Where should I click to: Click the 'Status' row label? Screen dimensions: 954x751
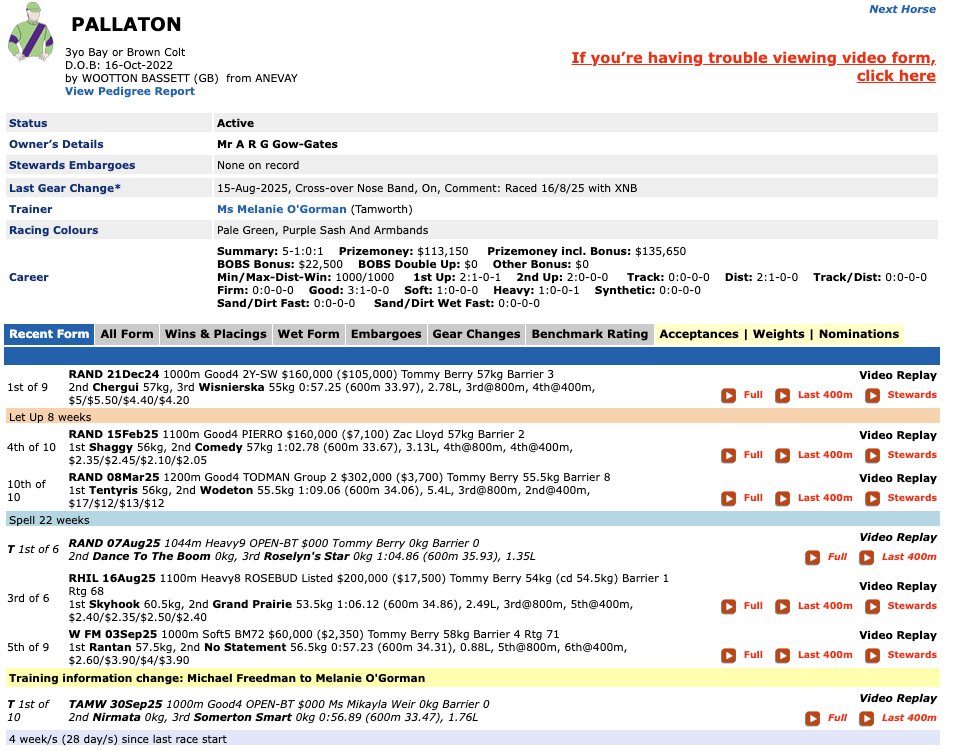pyautogui.click(x=28, y=124)
